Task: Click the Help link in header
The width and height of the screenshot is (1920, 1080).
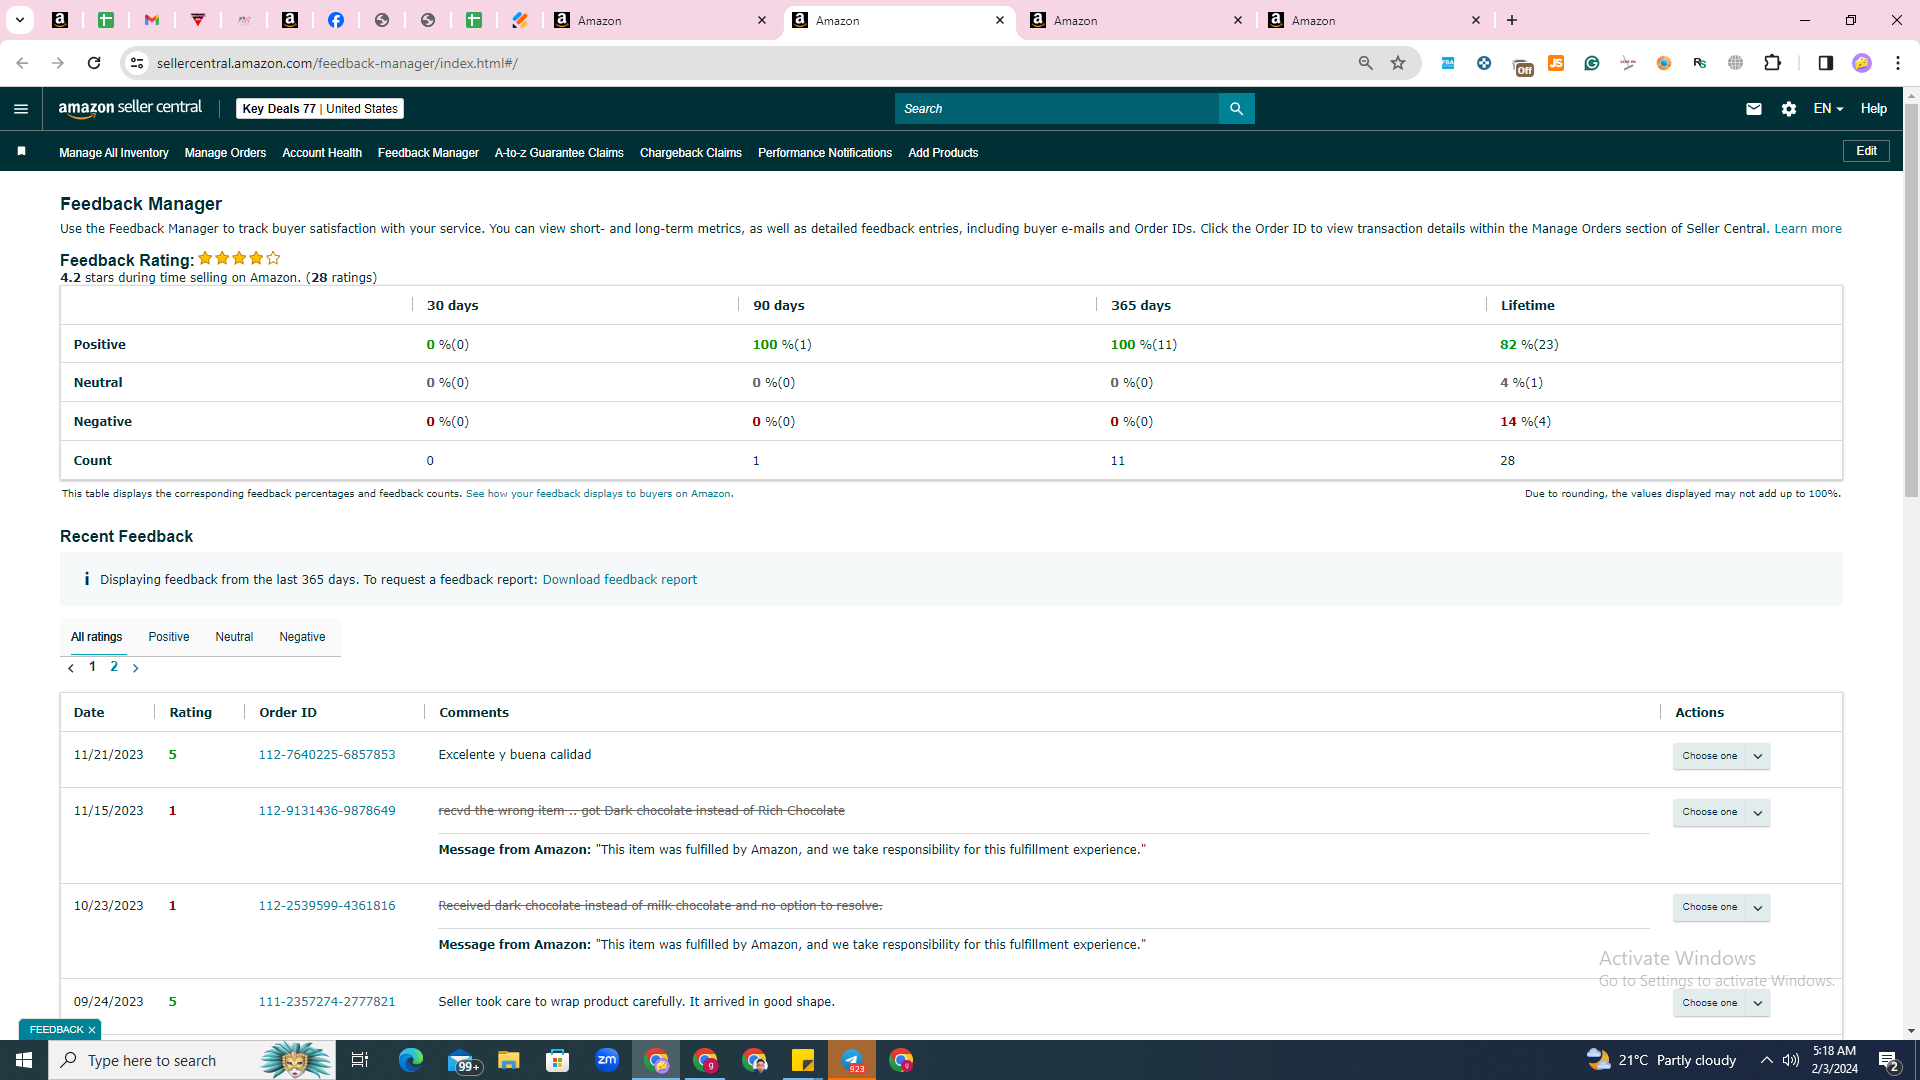Action: [x=1874, y=109]
